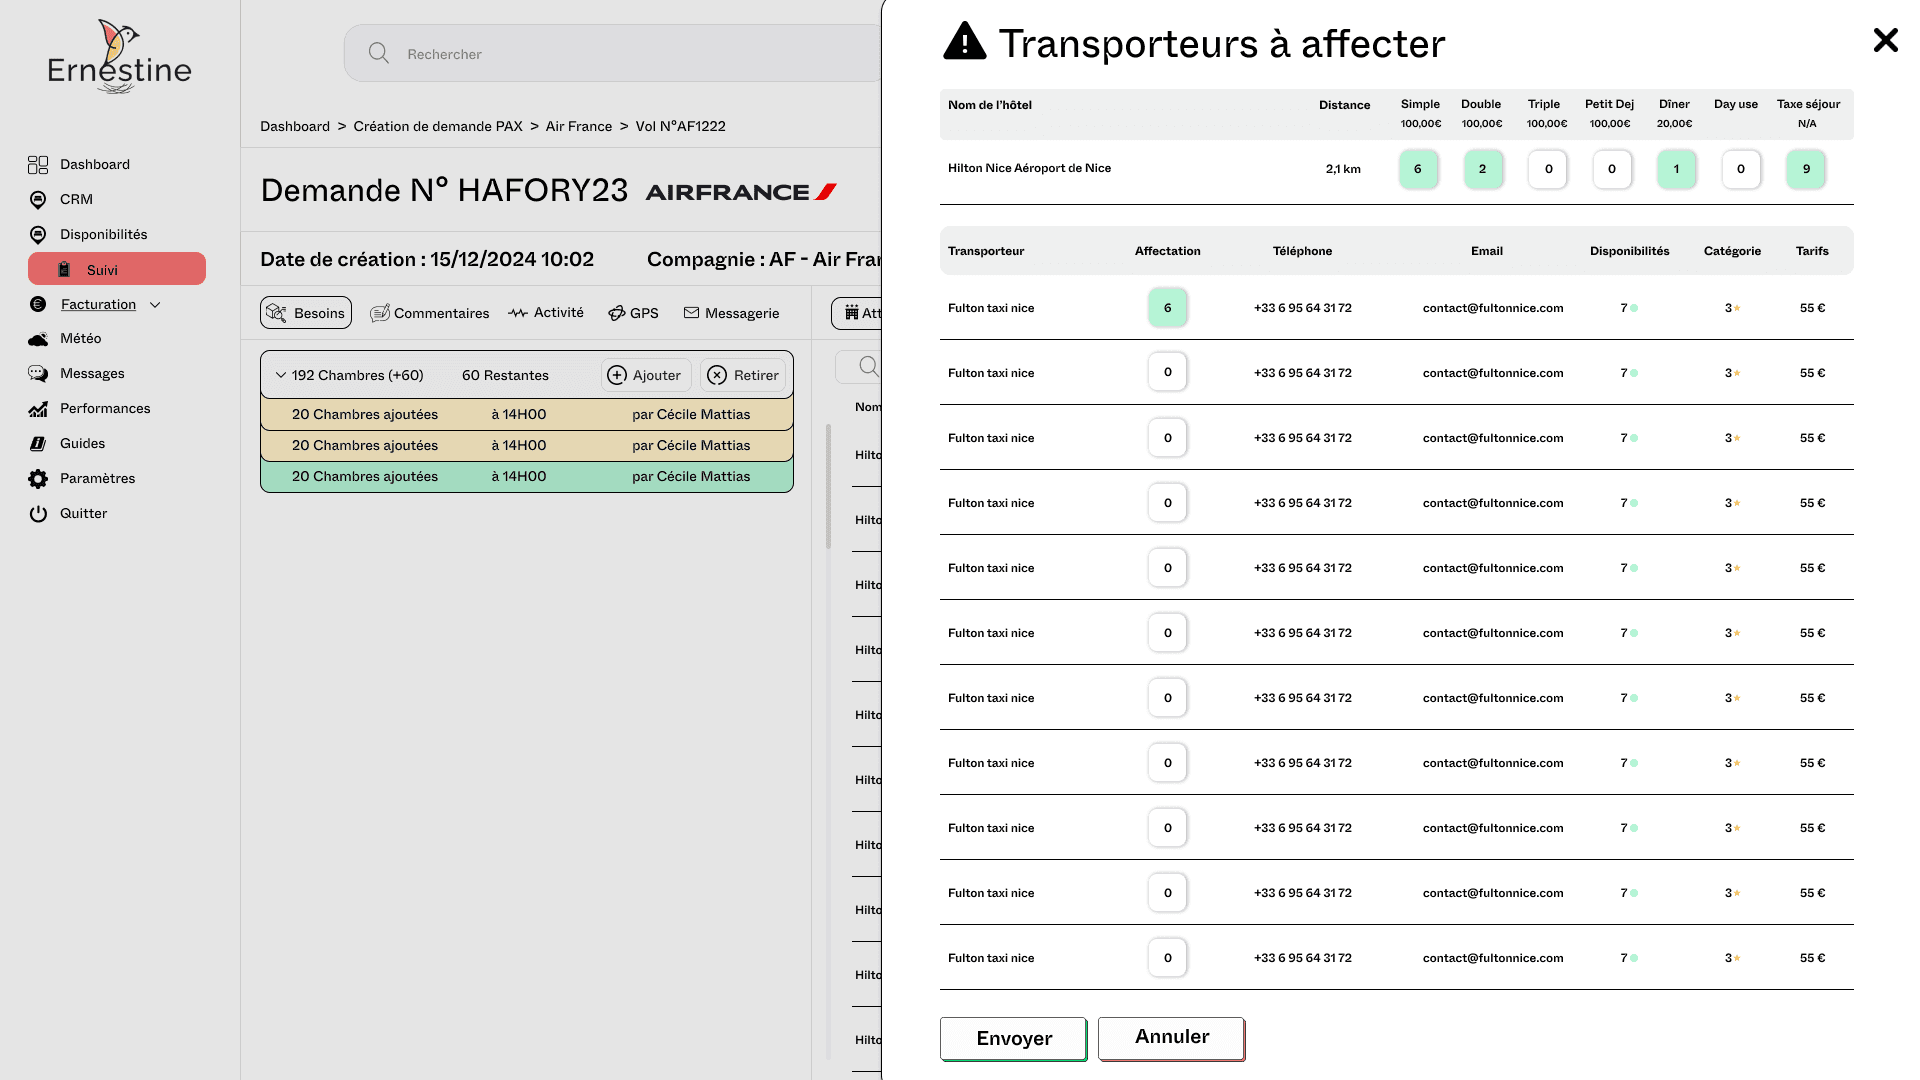The height and width of the screenshot is (1080, 1920).
Task: Click the search magnifier icon
Action: coord(379,53)
